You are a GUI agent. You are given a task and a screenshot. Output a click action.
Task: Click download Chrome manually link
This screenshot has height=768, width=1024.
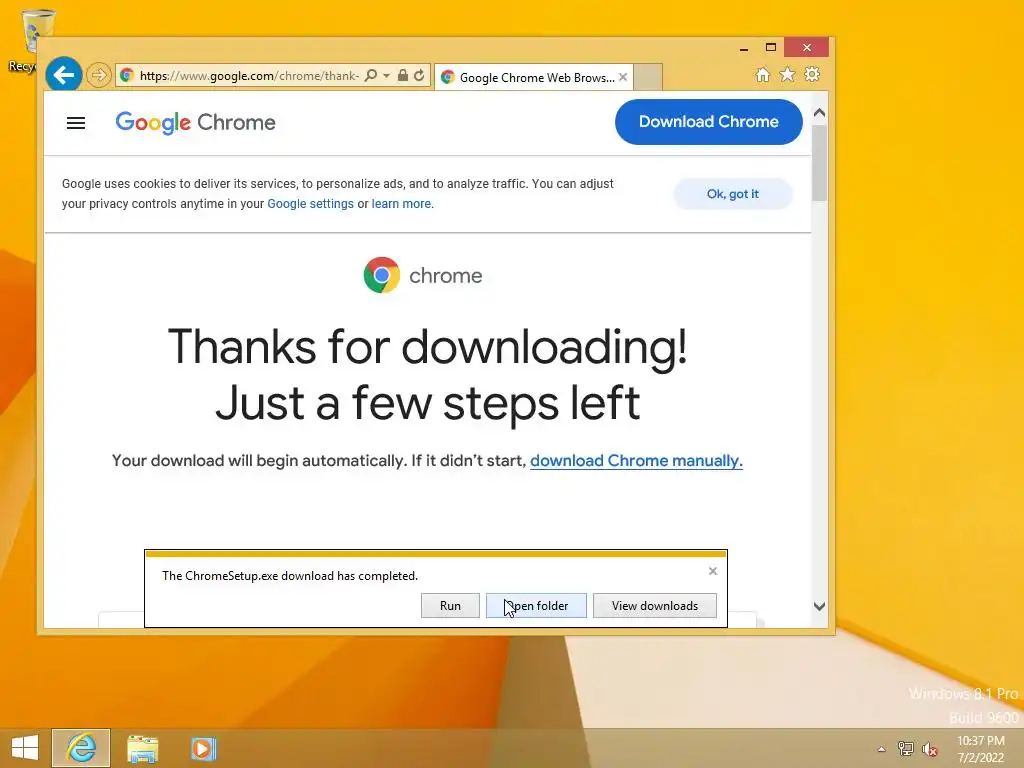tap(636, 460)
